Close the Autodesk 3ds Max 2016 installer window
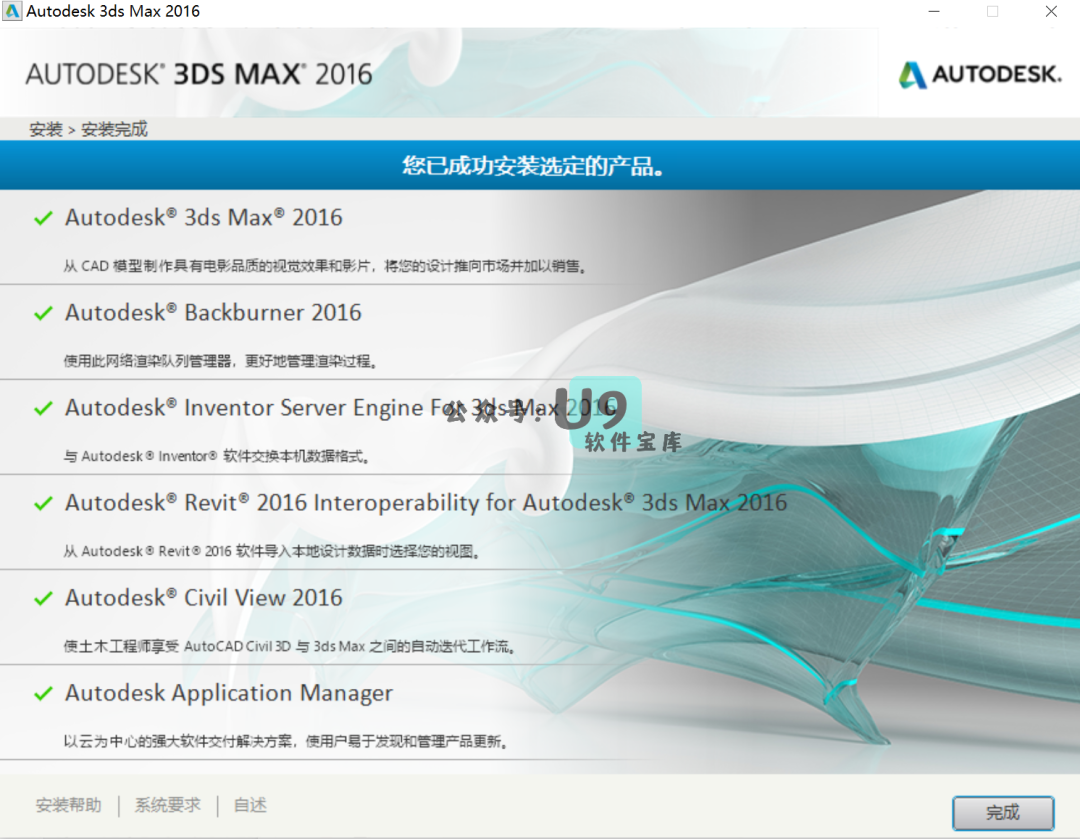 pyautogui.click(x=1051, y=12)
